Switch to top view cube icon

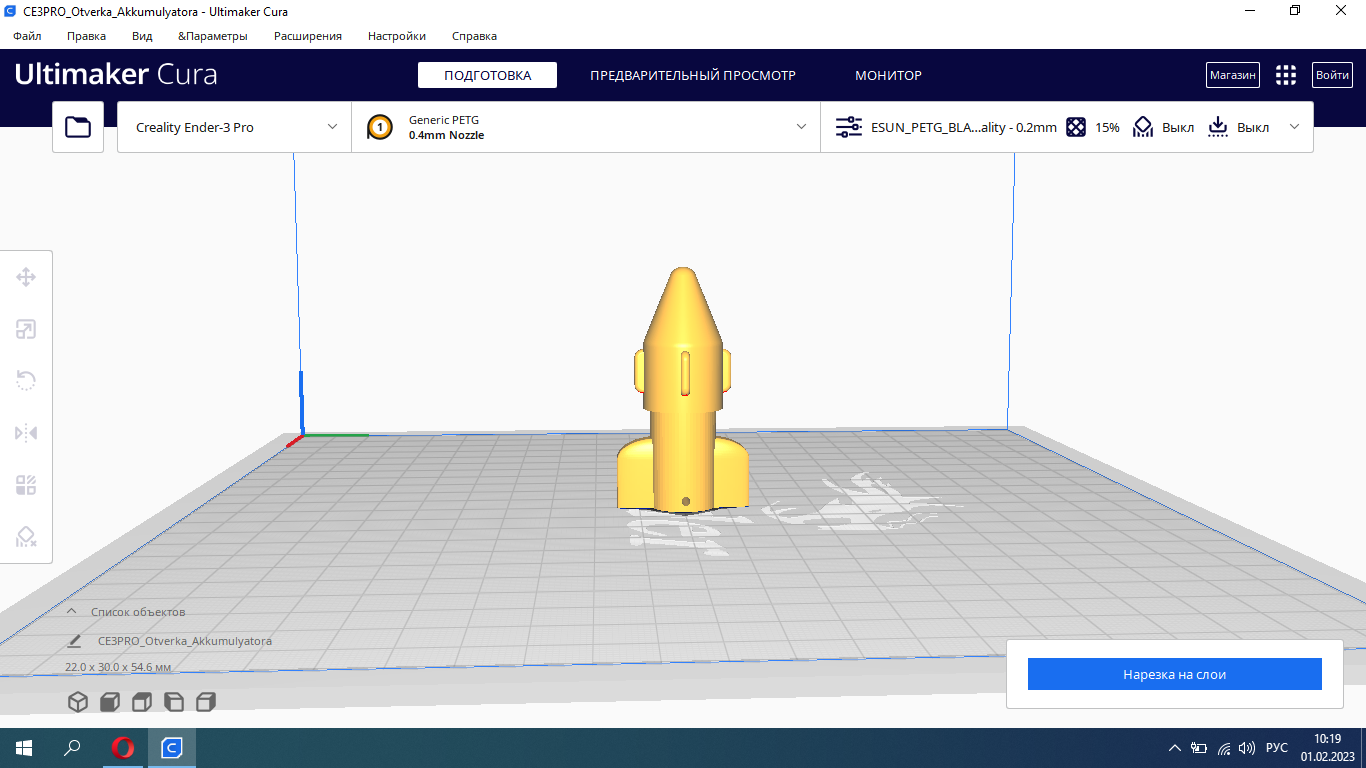142,702
